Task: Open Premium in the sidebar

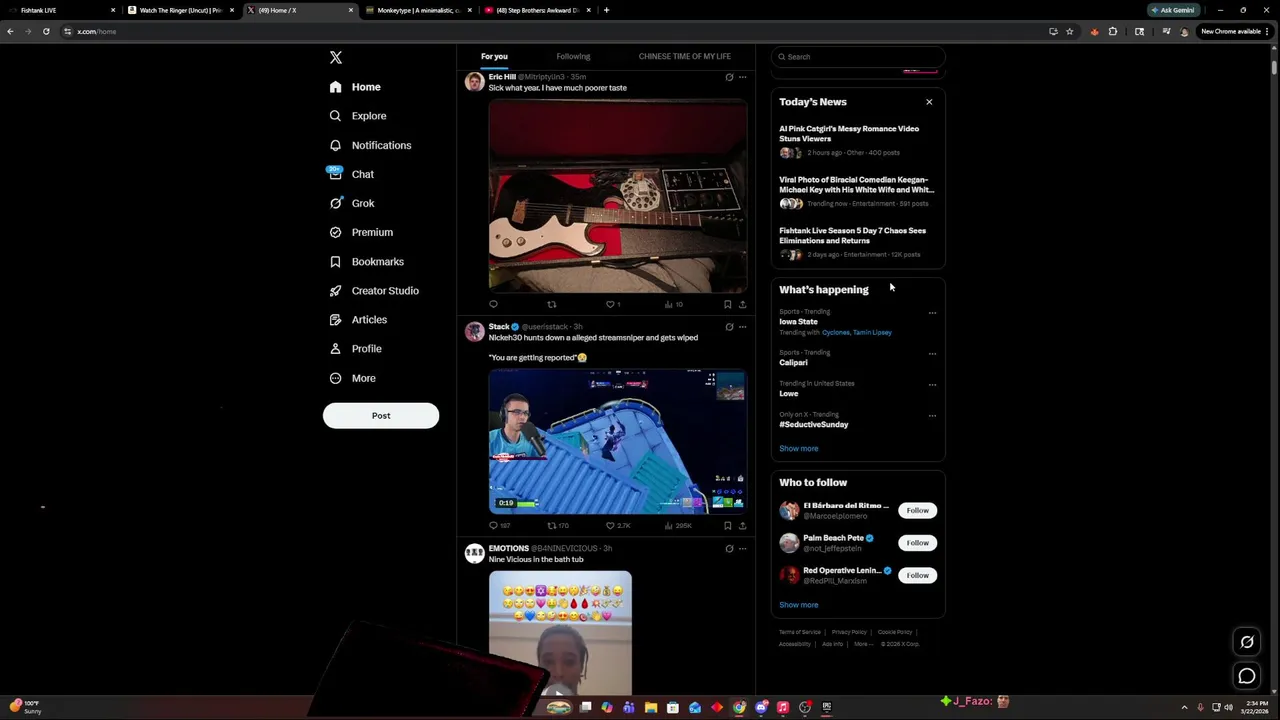Action: pos(361,232)
